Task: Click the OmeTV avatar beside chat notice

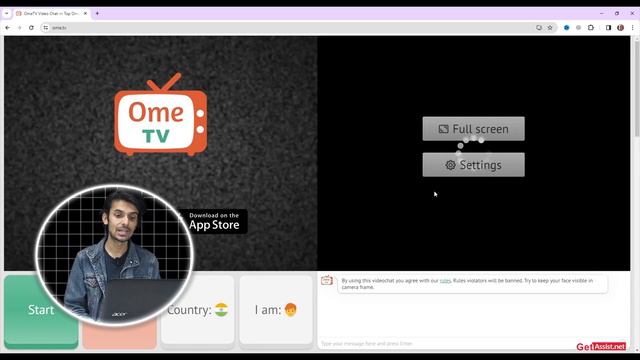Action: pyautogui.click(x=327, y=280)
